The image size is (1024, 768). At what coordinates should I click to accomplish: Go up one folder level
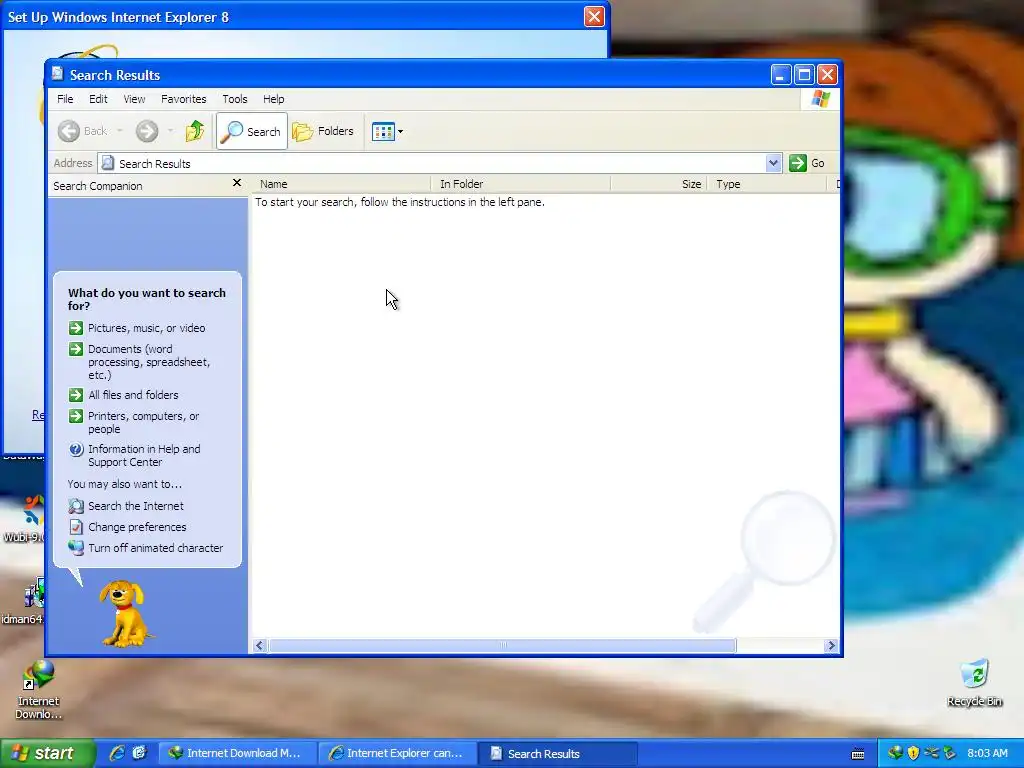click(x=195, y=131)
